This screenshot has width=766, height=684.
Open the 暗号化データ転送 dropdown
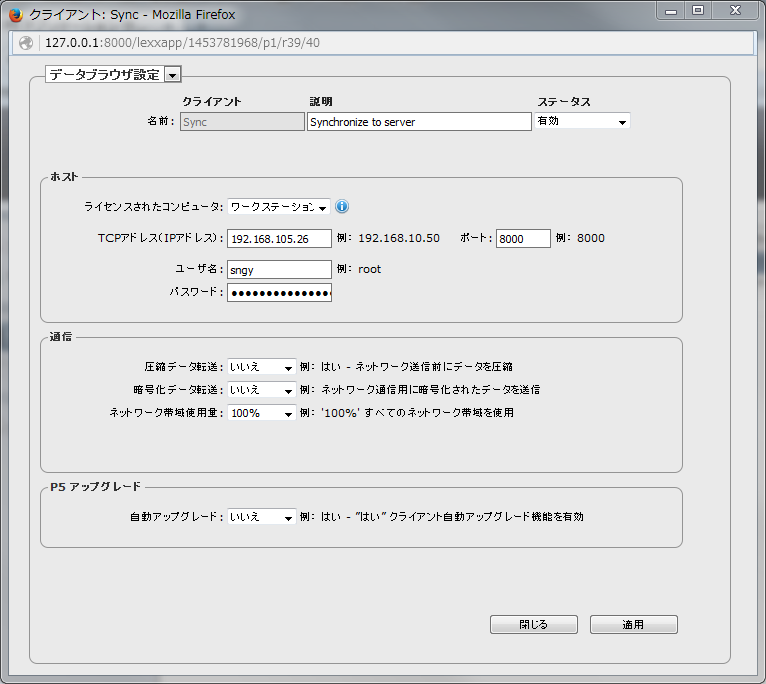point(262,390)
